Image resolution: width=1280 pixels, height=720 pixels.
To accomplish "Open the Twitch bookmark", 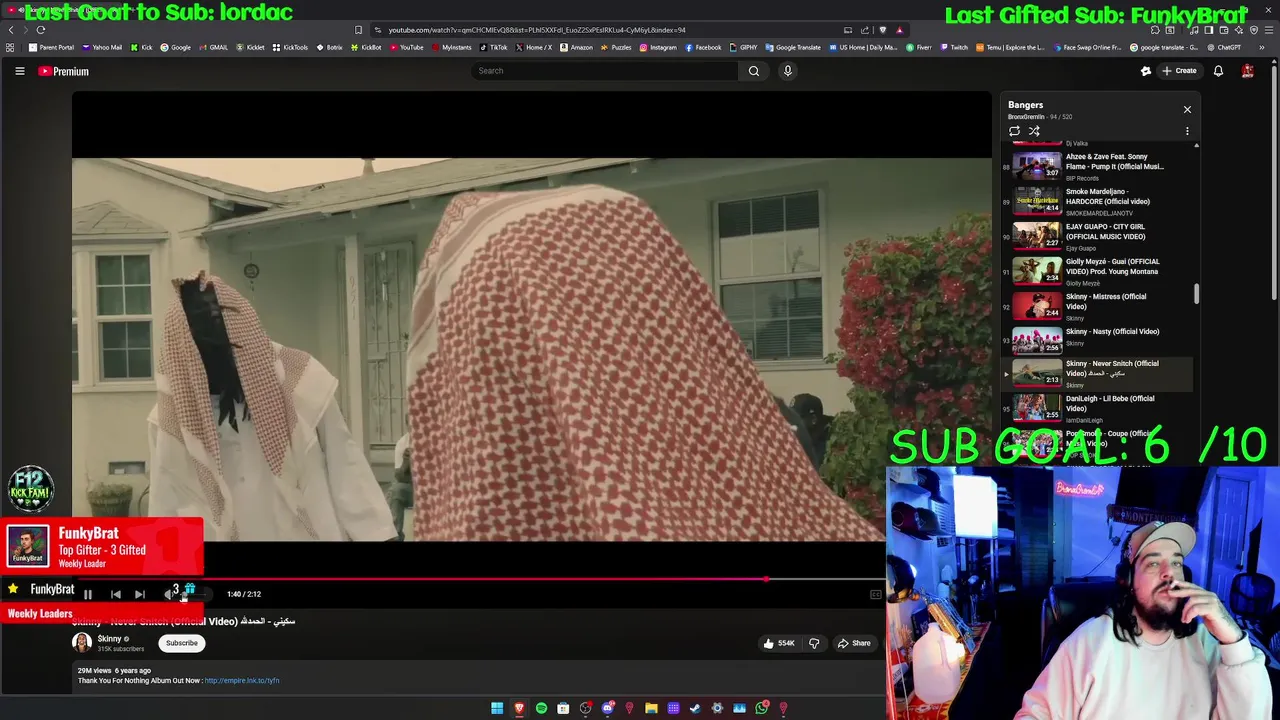I will coord(954,47).
